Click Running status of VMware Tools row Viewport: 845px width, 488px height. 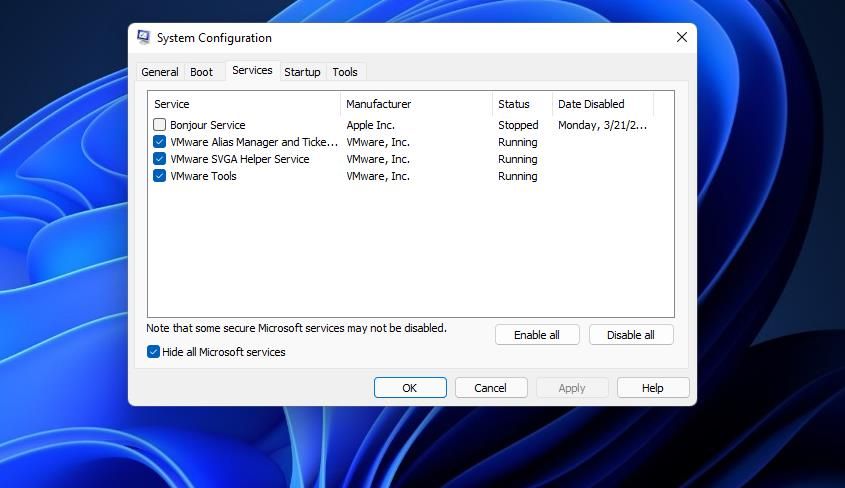517,176
